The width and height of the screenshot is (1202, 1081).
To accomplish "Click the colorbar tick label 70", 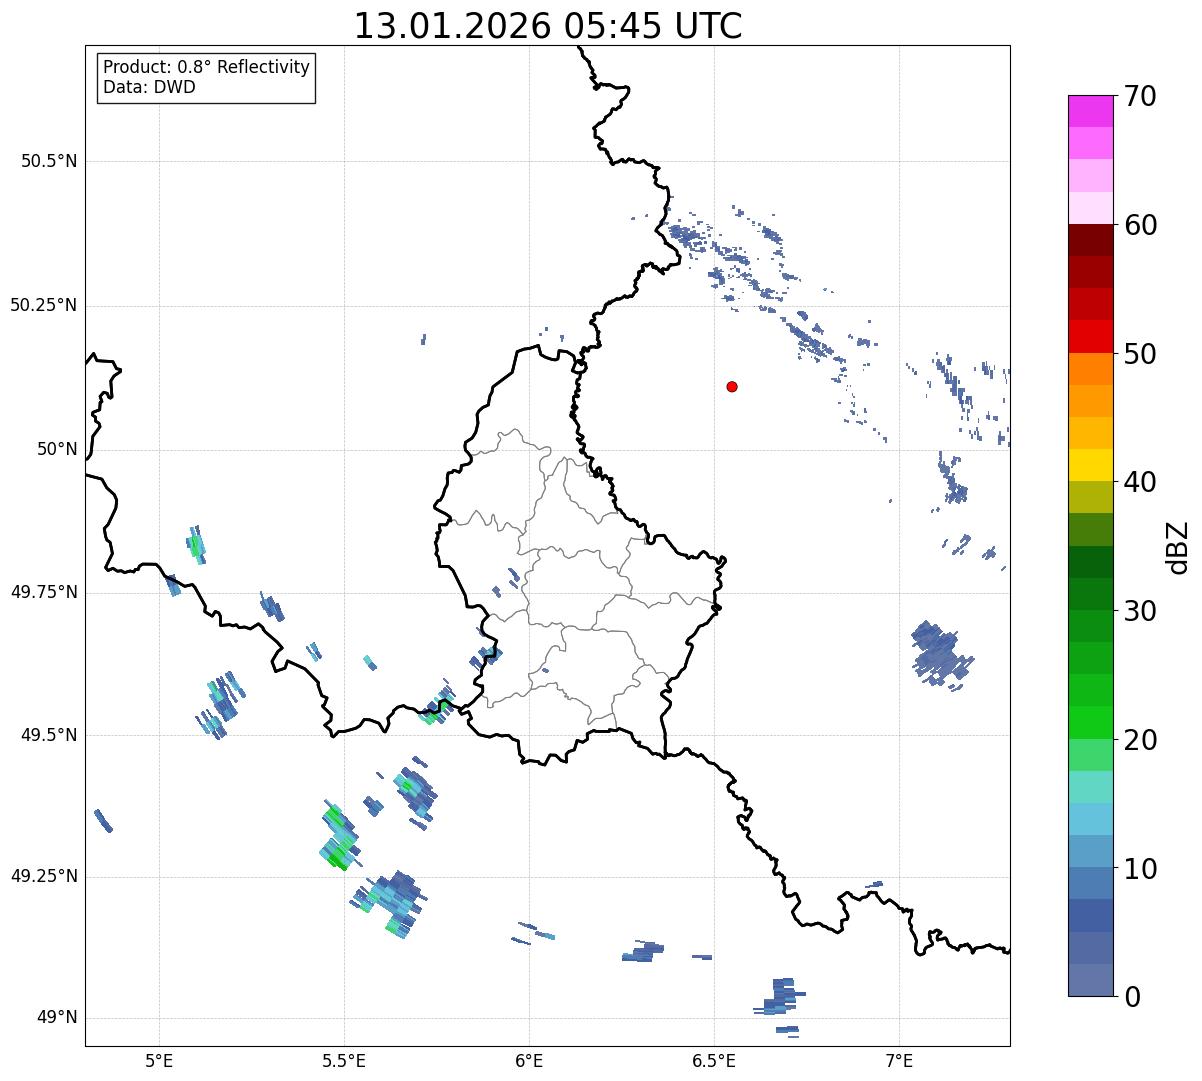I will tap(1140, 96).
